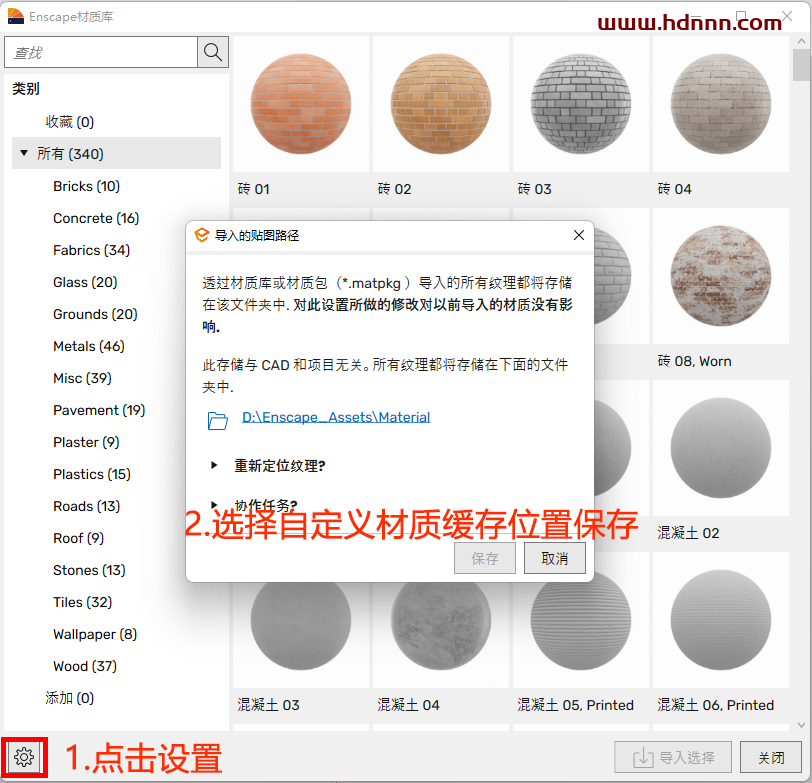Click the 关闭 button
The image size is (812, 783).
coord(771,757)
